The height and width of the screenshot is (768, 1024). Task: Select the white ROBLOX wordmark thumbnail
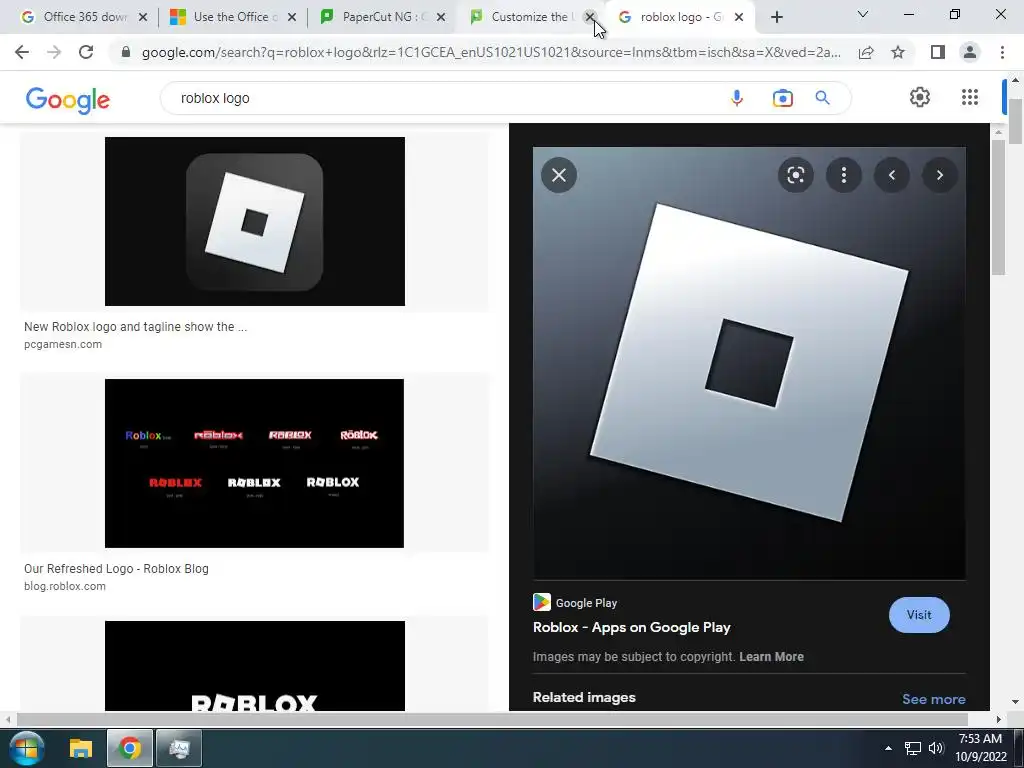(x=255, y=666)
